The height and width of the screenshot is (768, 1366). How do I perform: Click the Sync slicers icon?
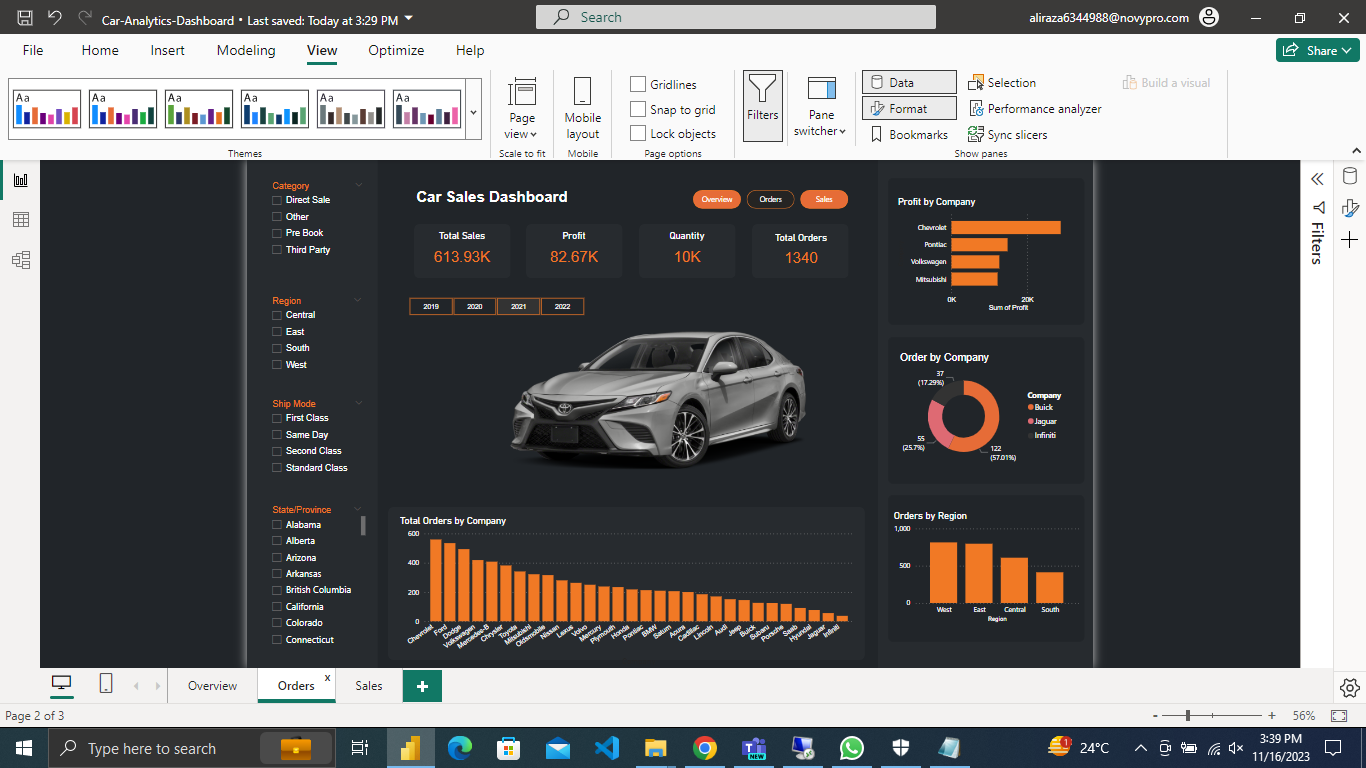(1007, 135)
